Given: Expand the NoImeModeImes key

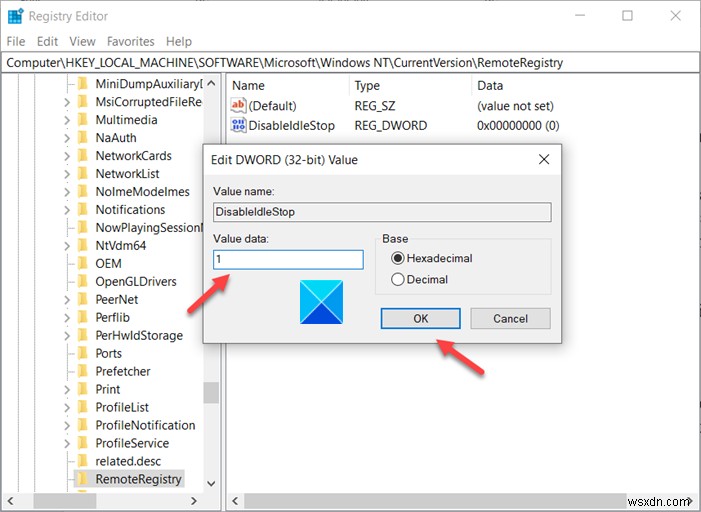Looking at the screenshot, I should point(67,192).
